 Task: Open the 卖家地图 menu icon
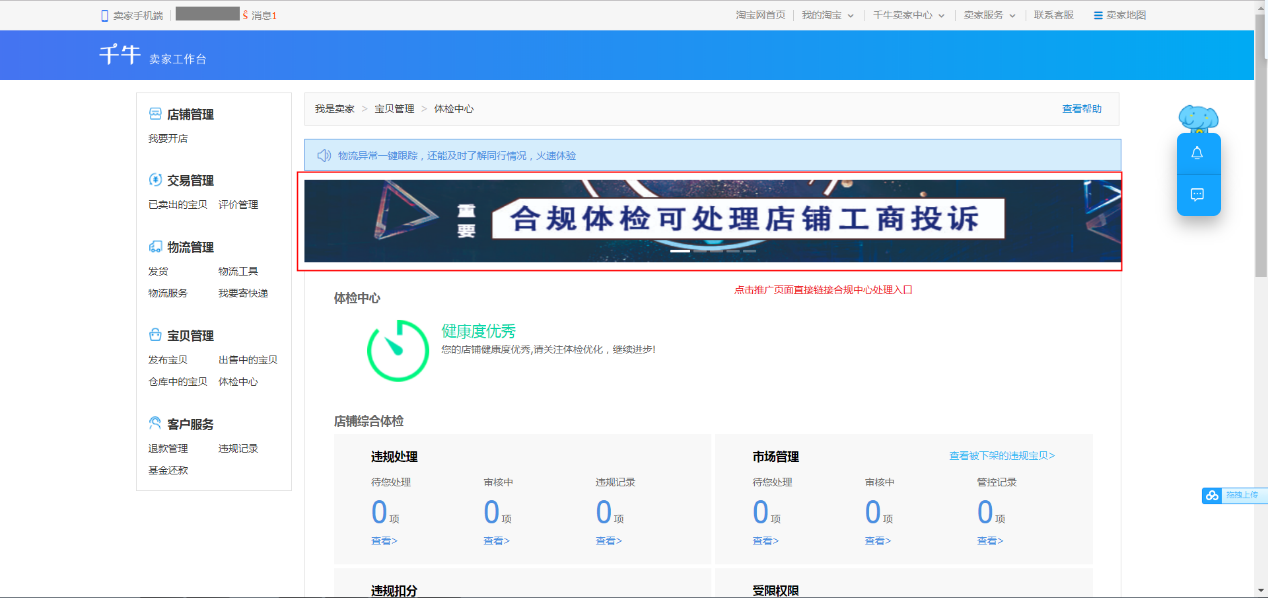pos(1098,15)
